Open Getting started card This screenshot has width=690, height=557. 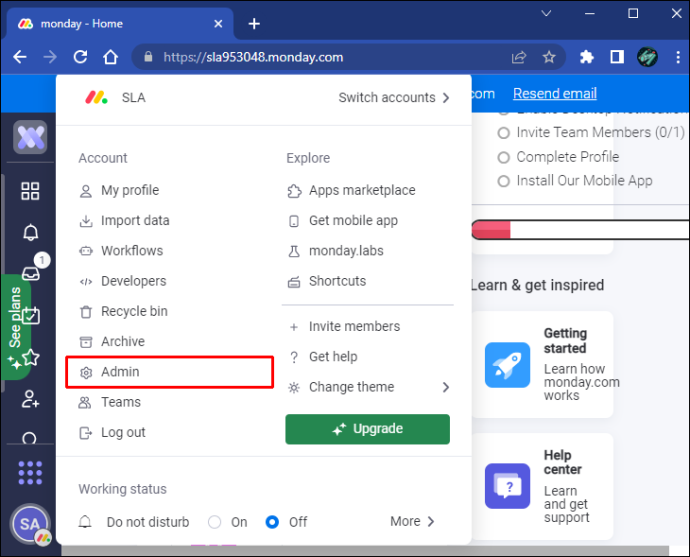pyautogui.click(x=542, y=365)
